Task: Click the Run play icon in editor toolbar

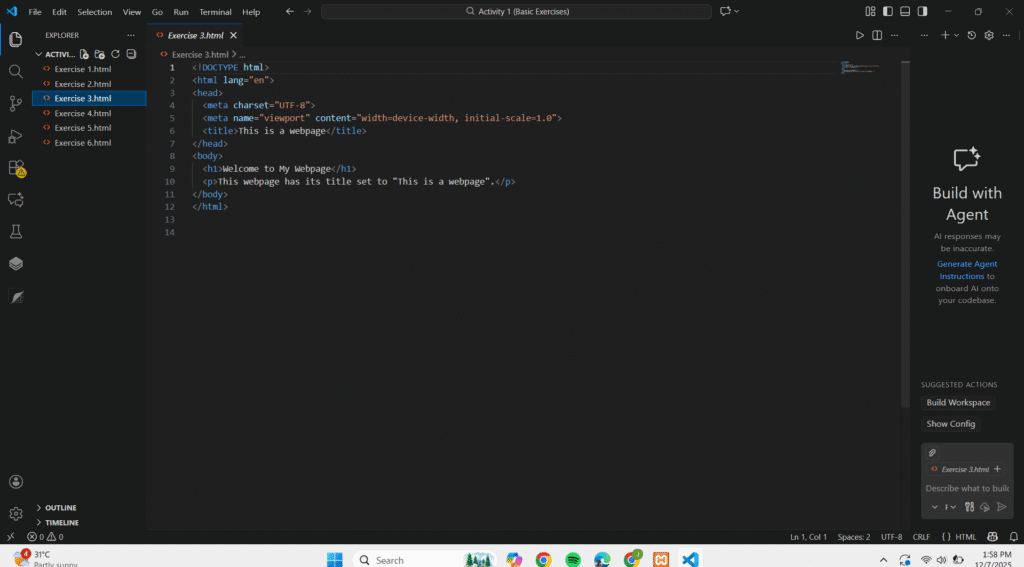Action: tap(859, 35)
